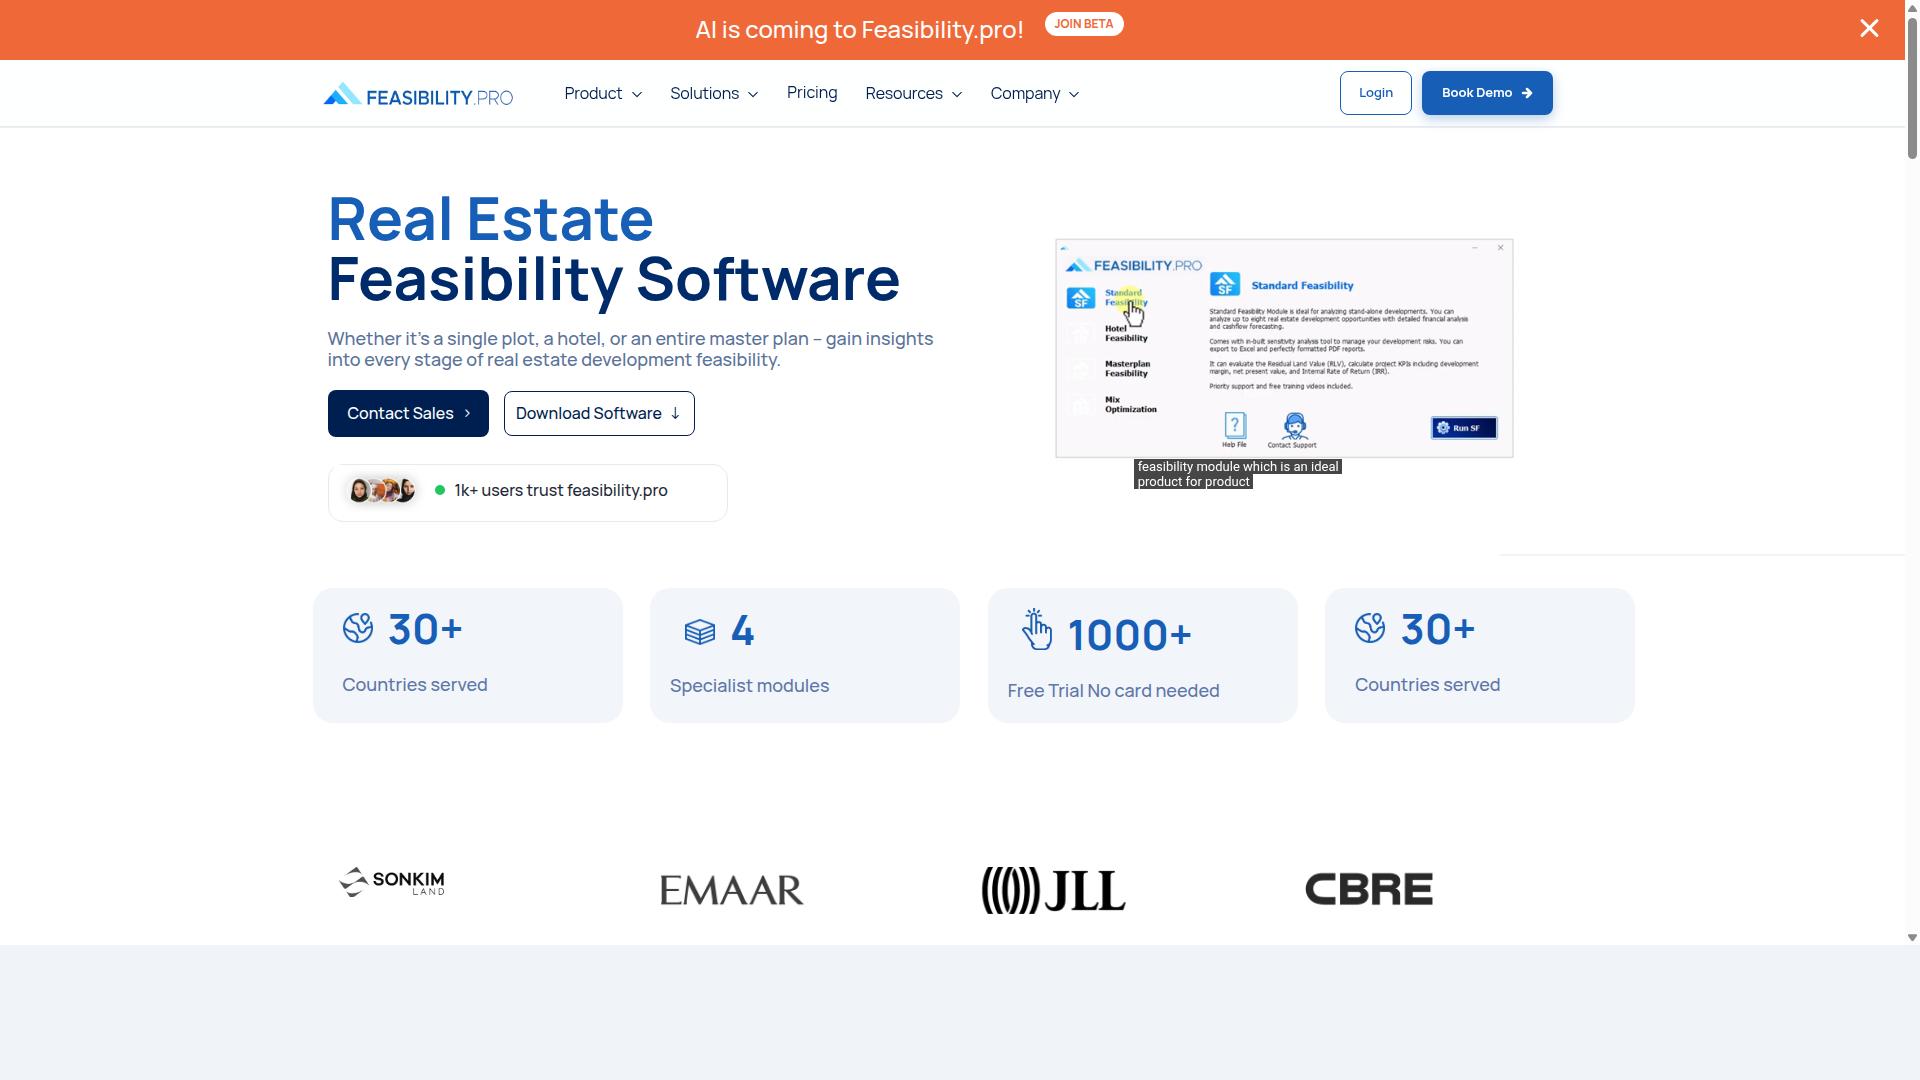Click the CBRE logo
1920x1080 pixels.
pyautogui.click(x=1369, y=889)
